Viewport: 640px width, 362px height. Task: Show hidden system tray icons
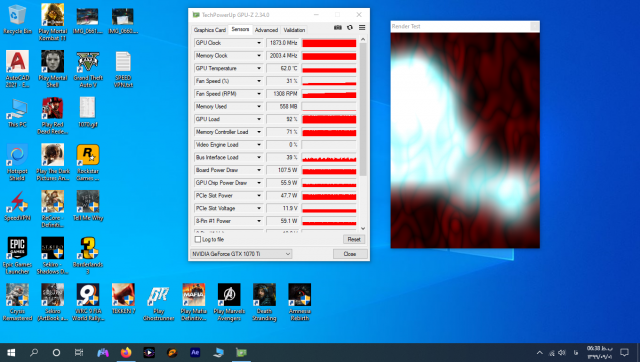click(x=540, y=353)
